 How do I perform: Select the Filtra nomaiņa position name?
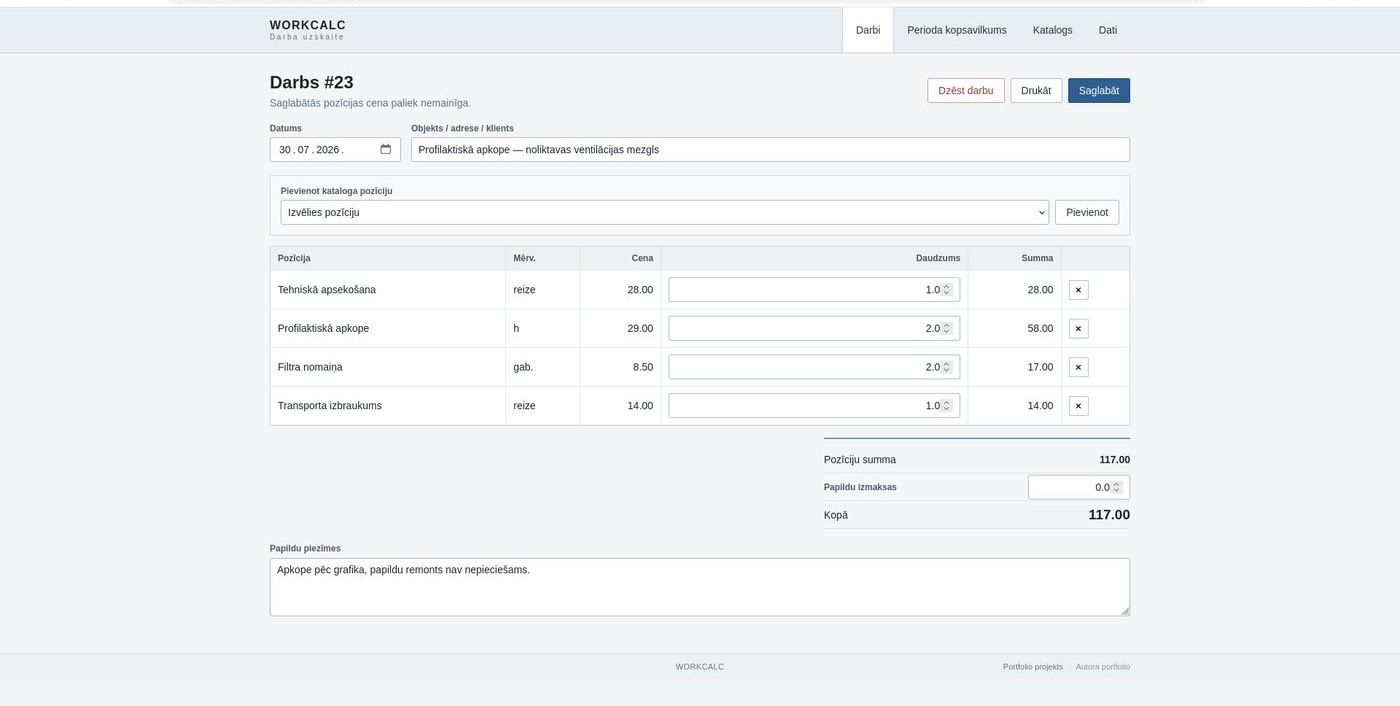310,367
